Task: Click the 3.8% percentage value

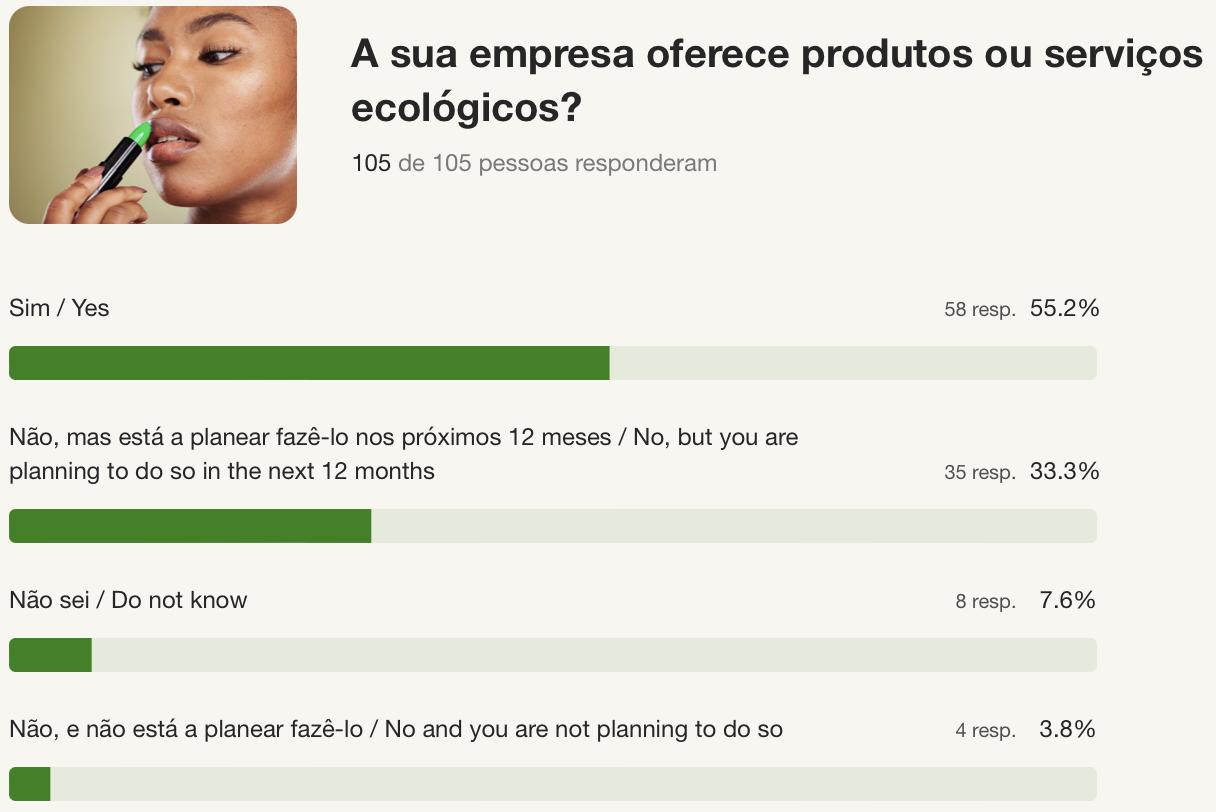Action: pyautogui.click(x=1067, y=730)
